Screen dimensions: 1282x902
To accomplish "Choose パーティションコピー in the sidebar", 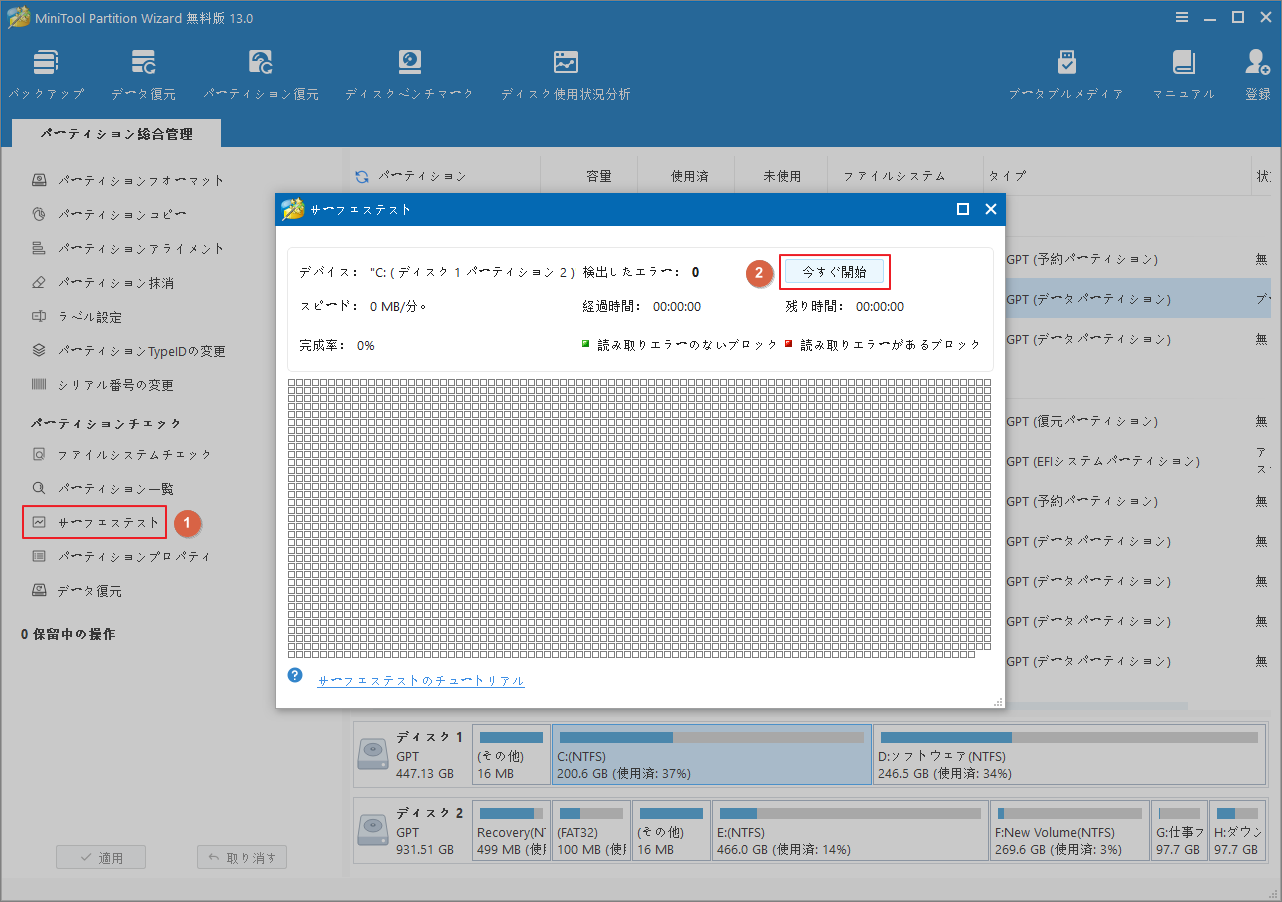I will 109,215.
